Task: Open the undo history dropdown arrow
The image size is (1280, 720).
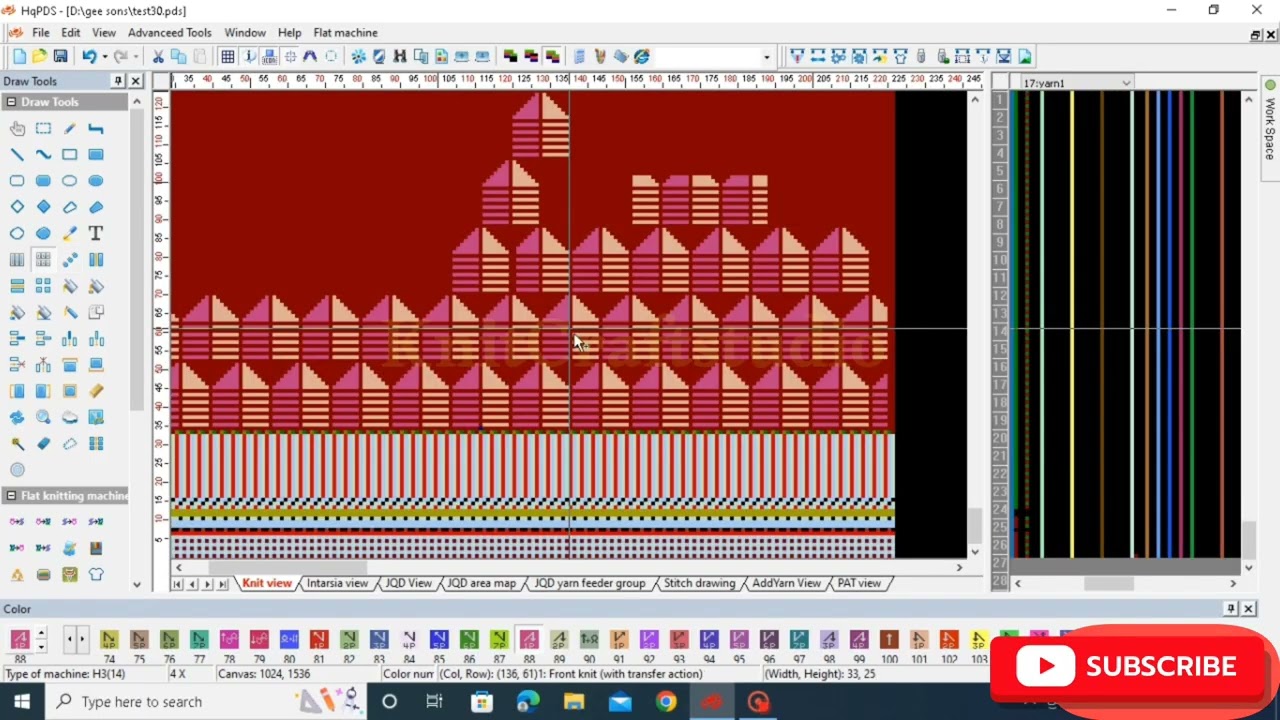Action: click(x=104, y=57)
